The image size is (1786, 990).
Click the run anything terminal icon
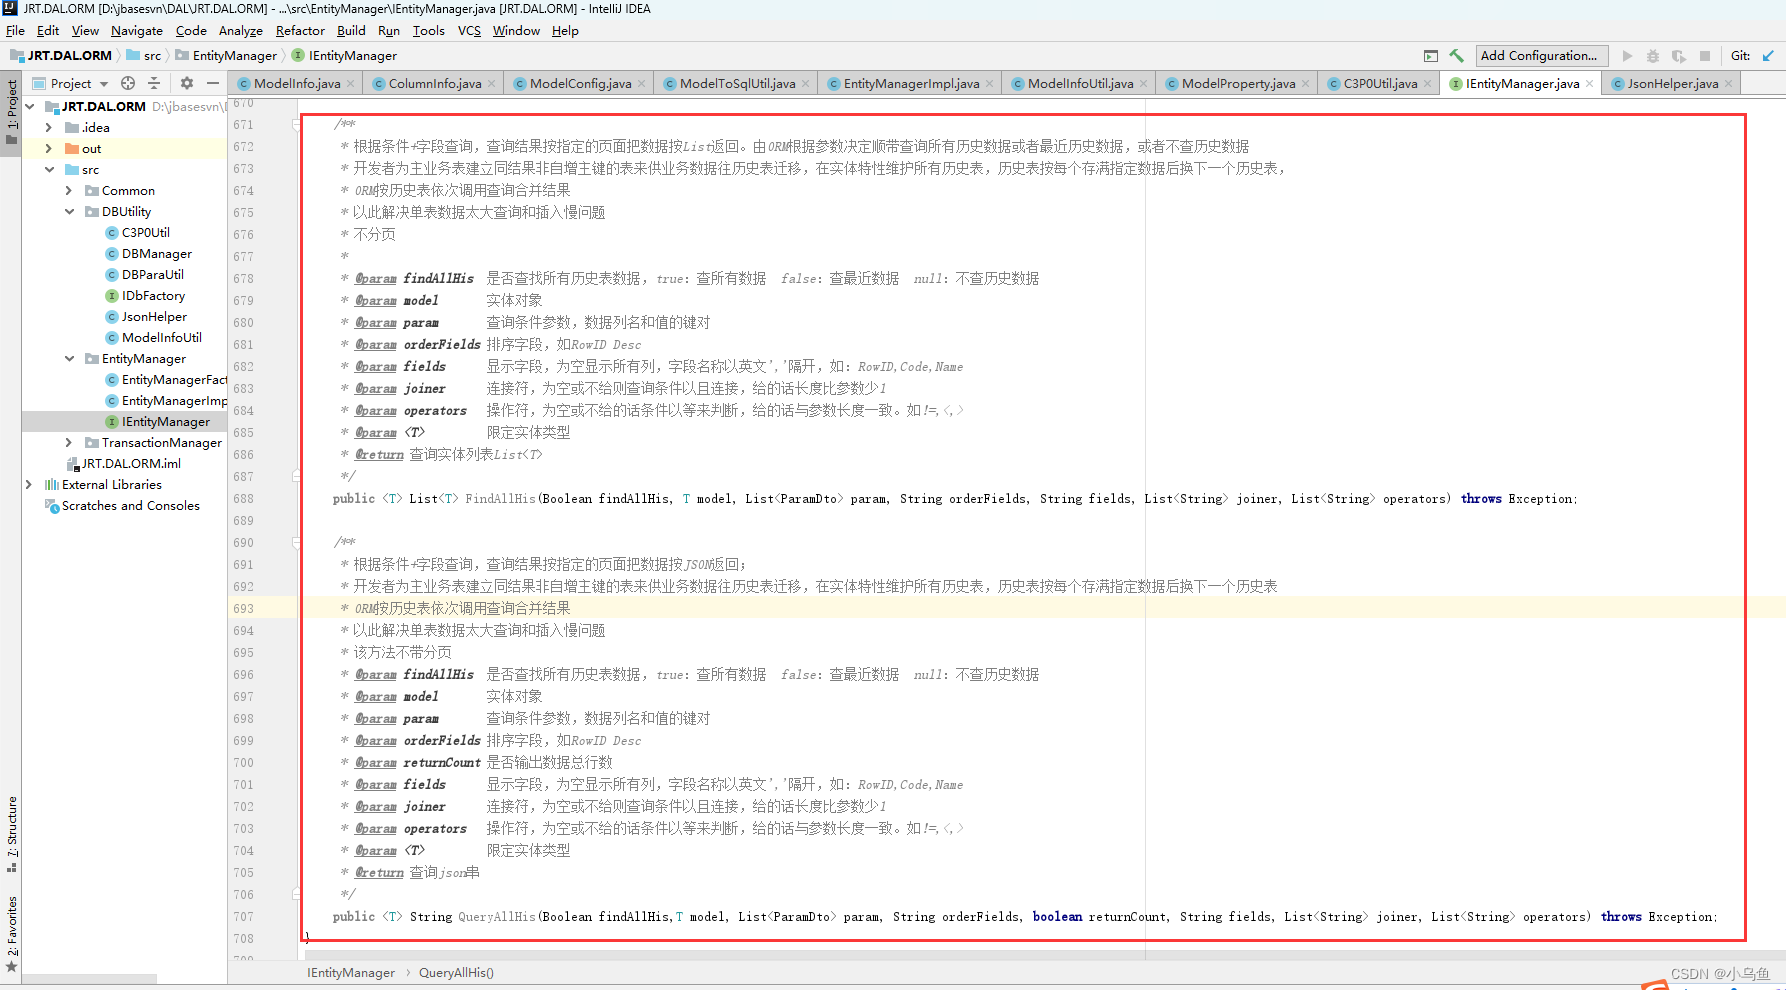(1431, 56)
